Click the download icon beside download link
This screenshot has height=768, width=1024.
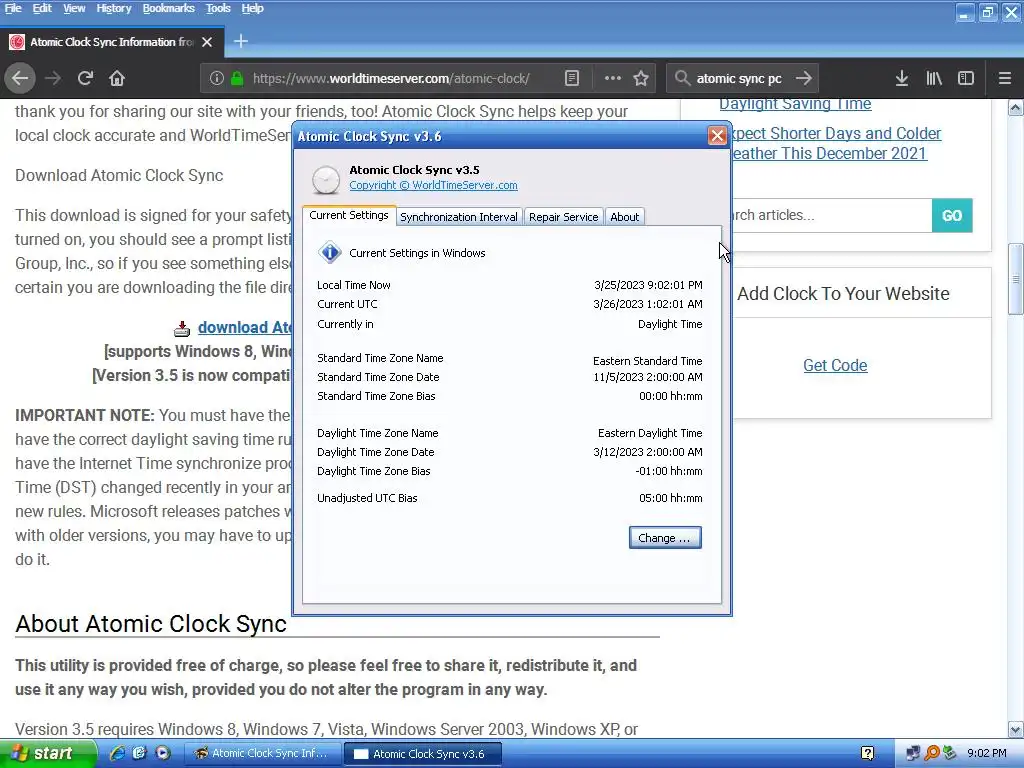[x=182, y=328]
